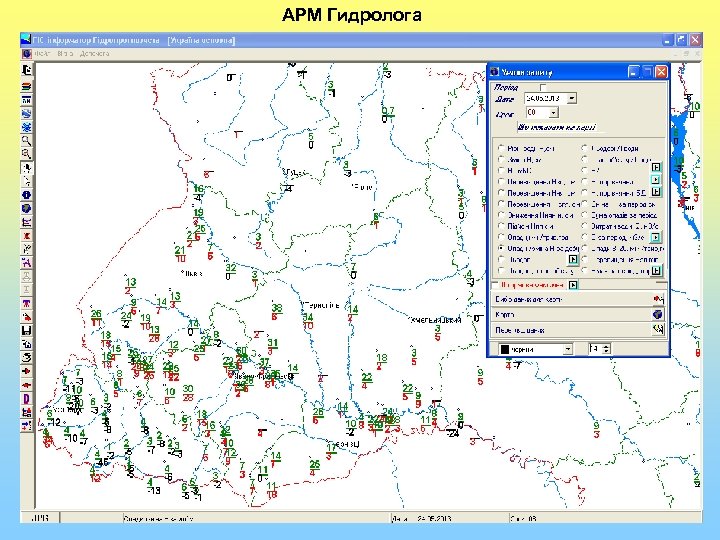Click the 'Вибір даних для карти' button
Image resolution: width=720 pixels, height=540 pixels.
578,299
